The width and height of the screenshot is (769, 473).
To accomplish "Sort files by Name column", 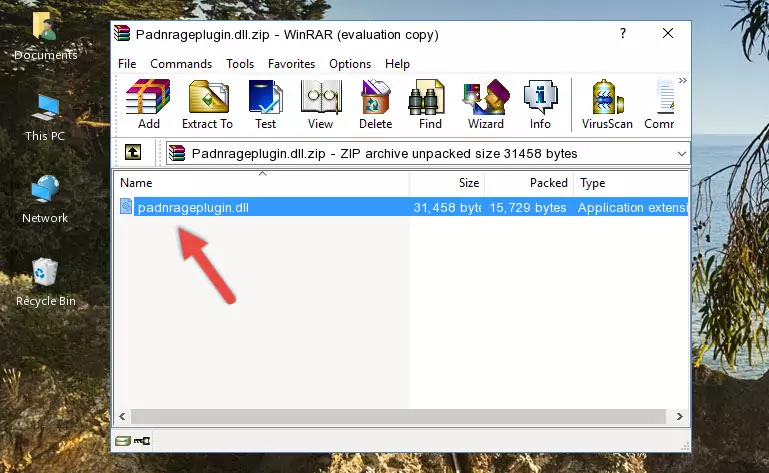I will click(x=262, y=183).
